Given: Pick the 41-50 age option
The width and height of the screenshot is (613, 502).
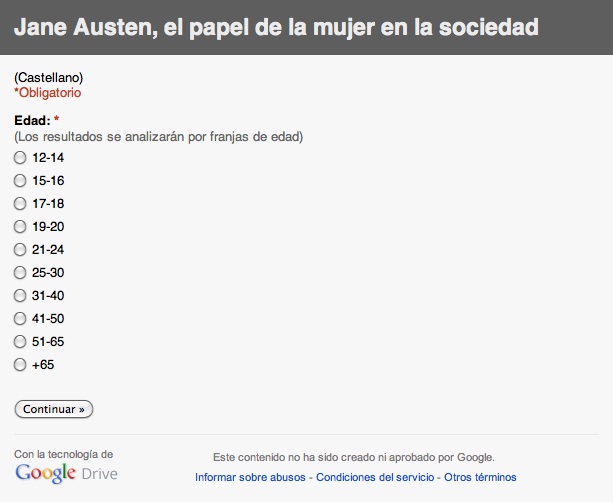Looking at the screenshot, I should (x=20, y=319).
